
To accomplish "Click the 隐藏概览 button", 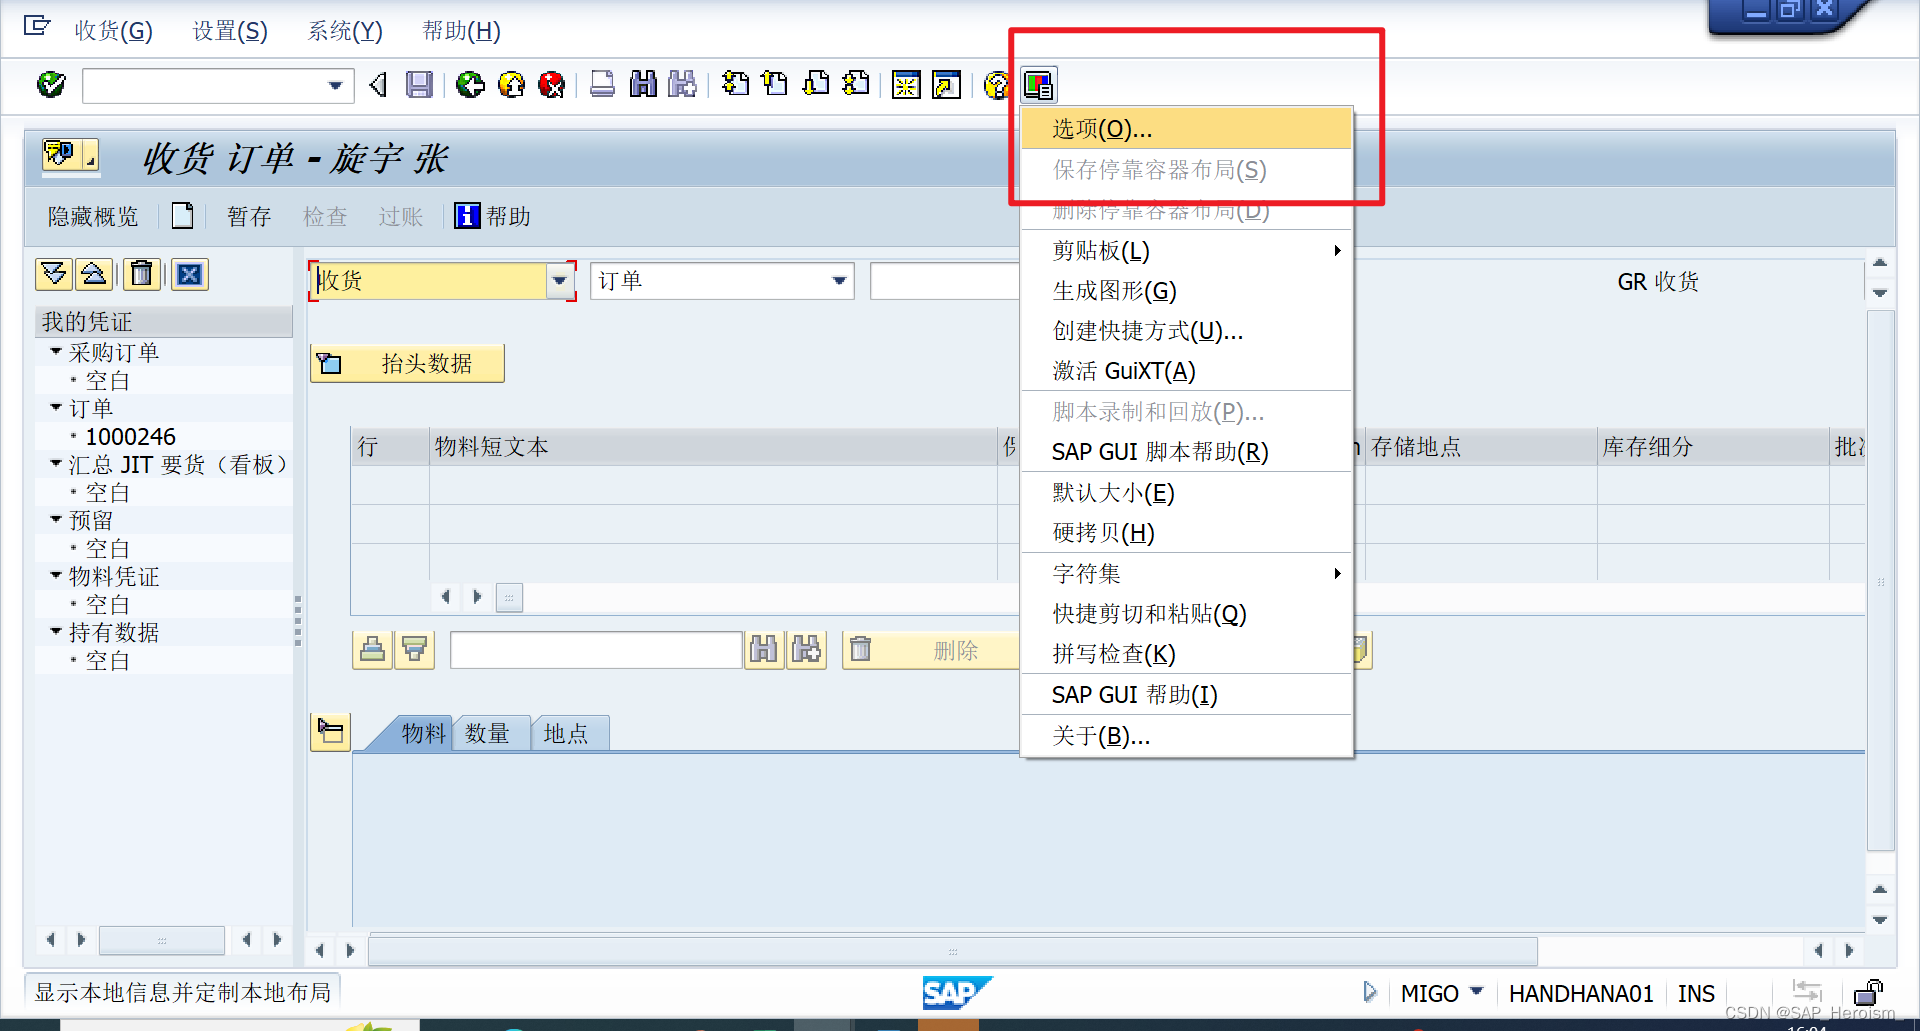I will (x=92, y=216).
